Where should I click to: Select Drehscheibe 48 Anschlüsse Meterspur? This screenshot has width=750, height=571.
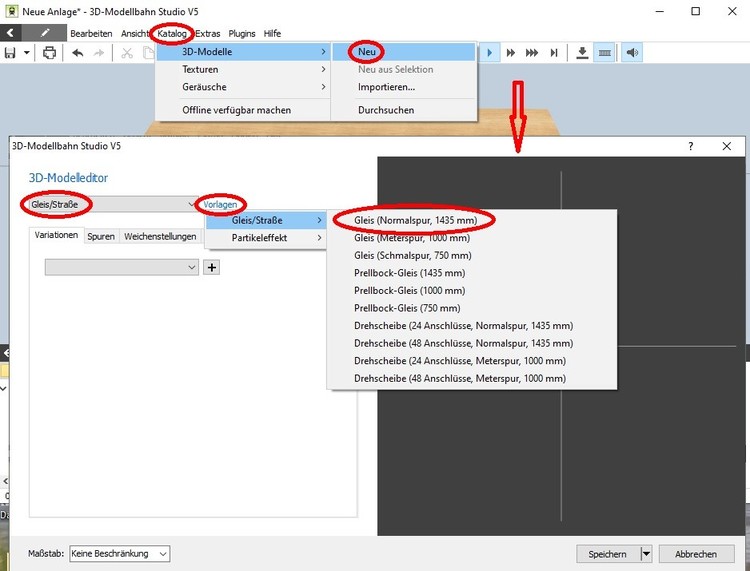point(472,378)
